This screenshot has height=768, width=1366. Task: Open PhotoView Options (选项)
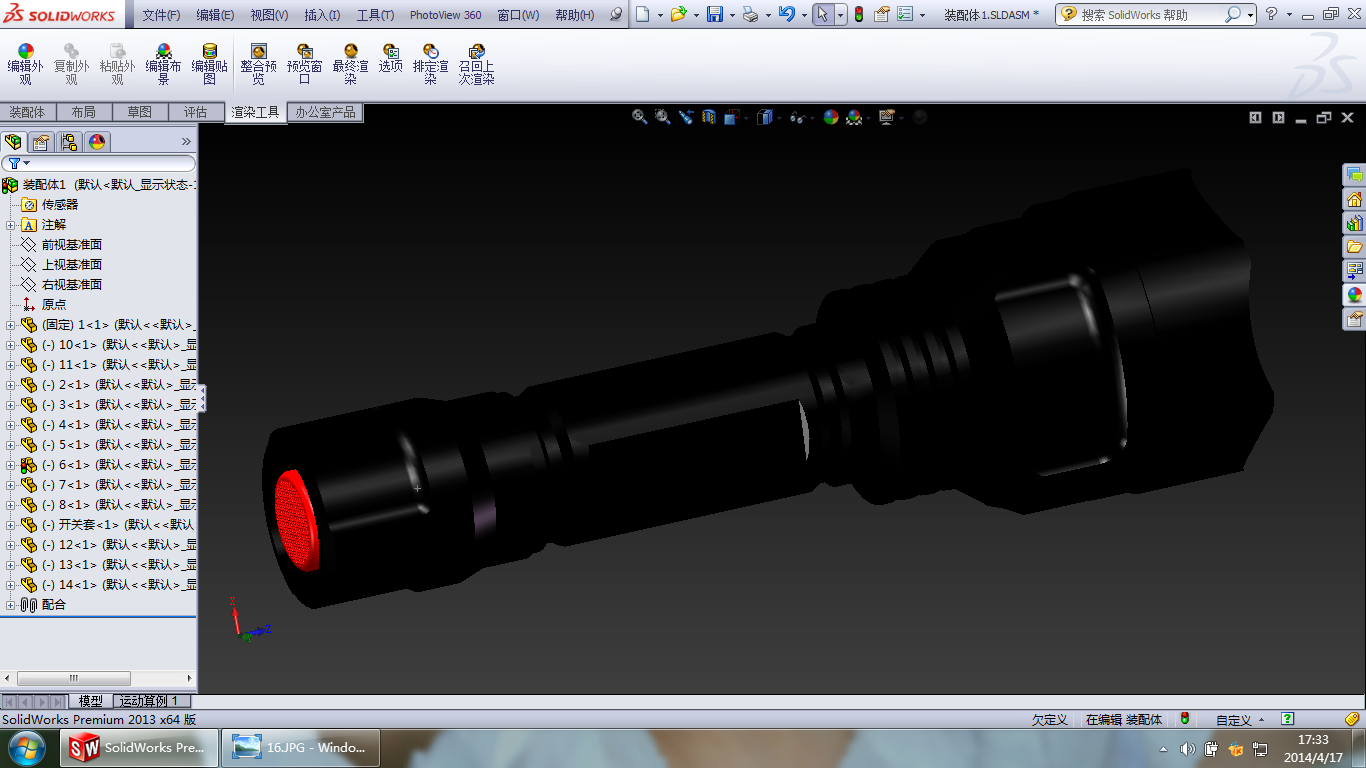(390, 58)
